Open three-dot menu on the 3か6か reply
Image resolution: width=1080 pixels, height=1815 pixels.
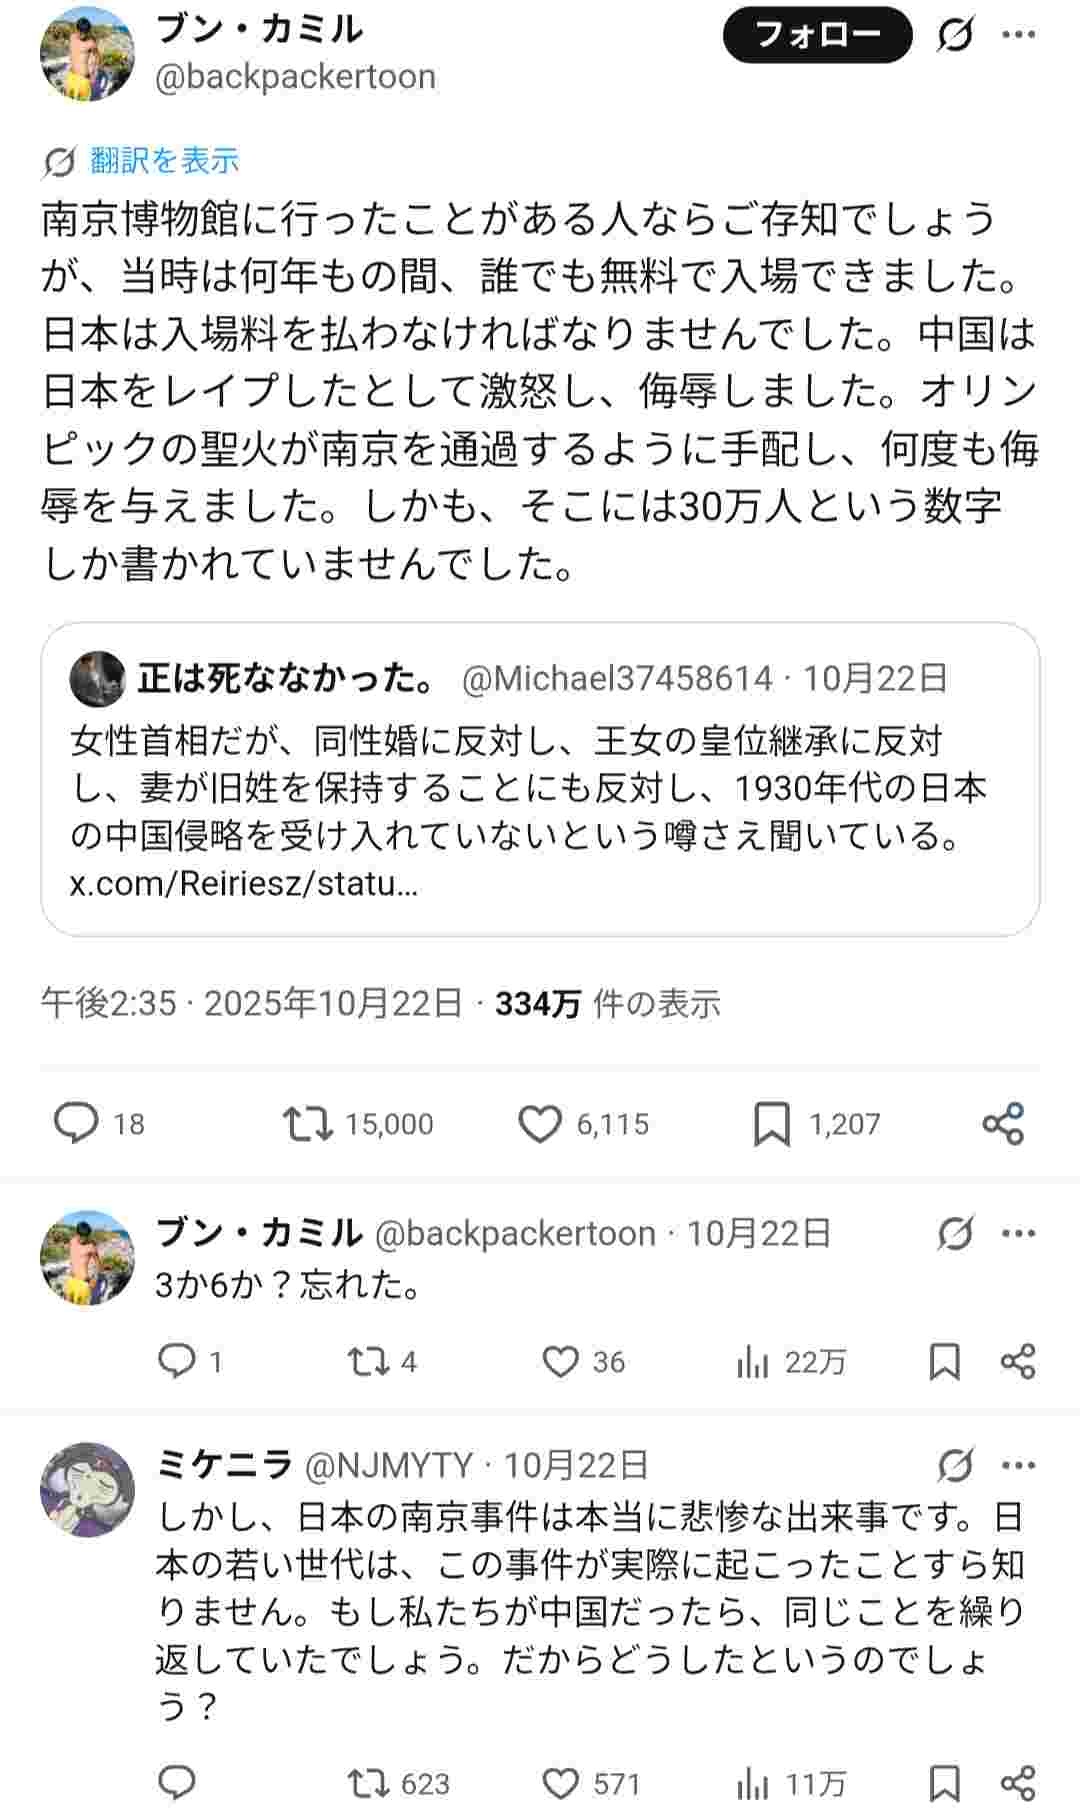1018,1233
